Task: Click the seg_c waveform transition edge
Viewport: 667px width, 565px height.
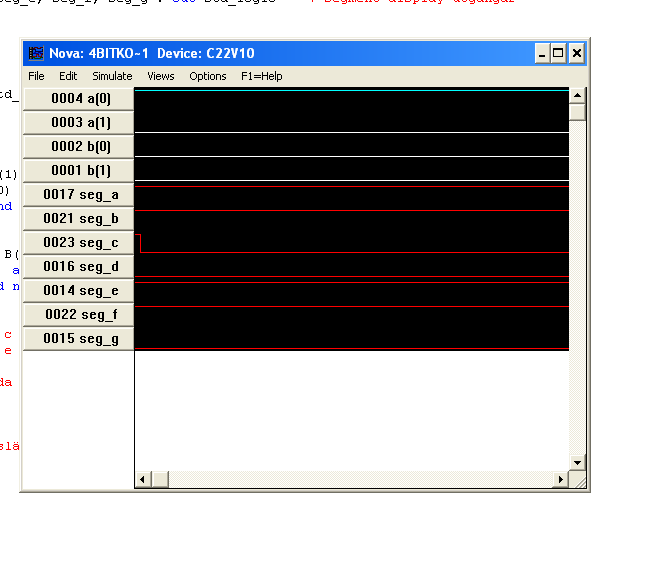Action: 141,243
